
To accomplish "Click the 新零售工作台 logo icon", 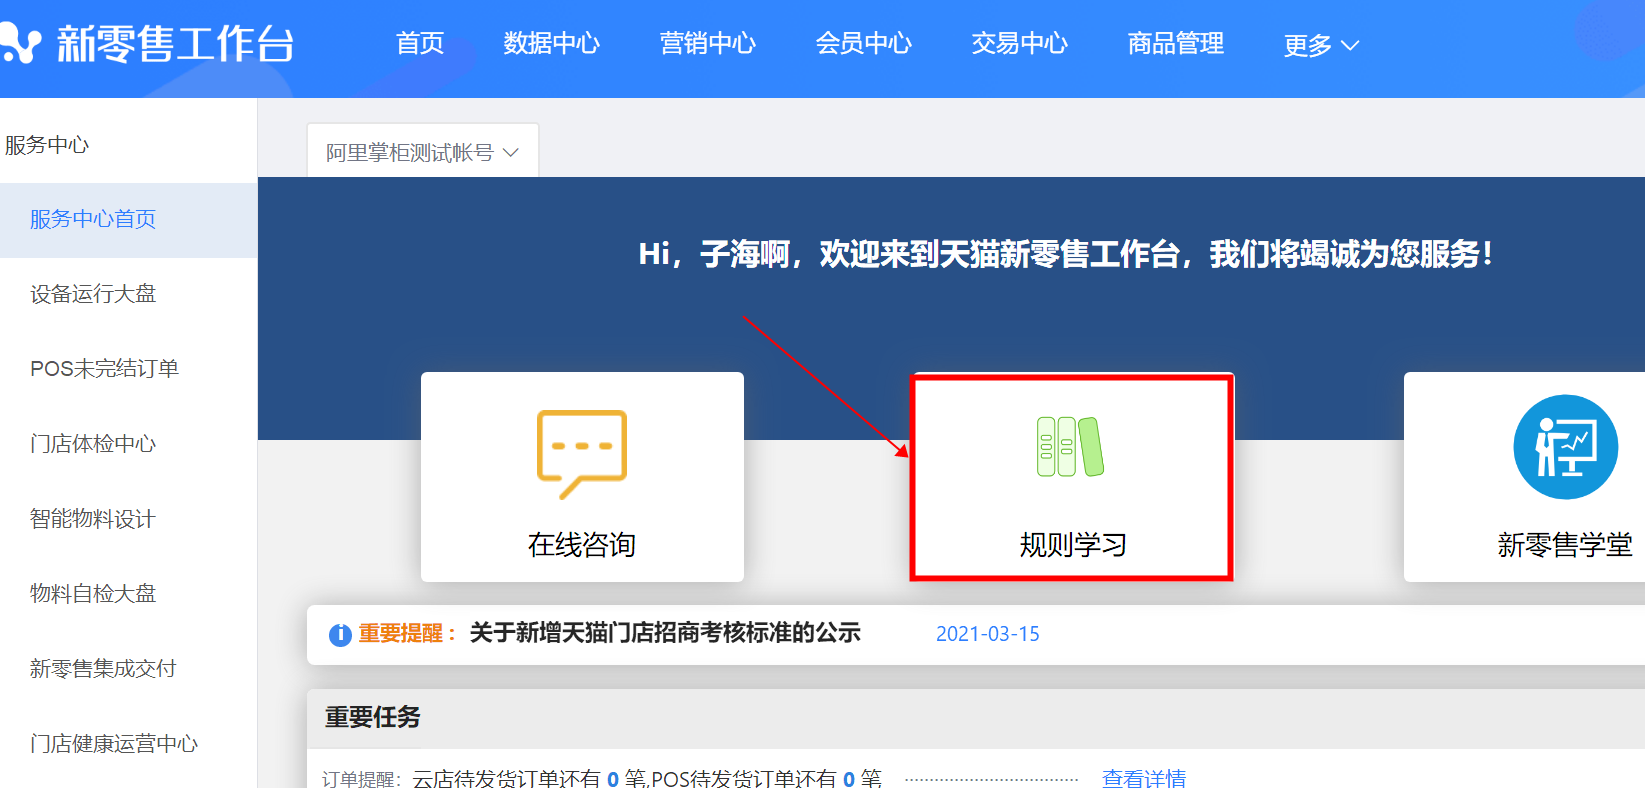I will (x=20, y=44).
